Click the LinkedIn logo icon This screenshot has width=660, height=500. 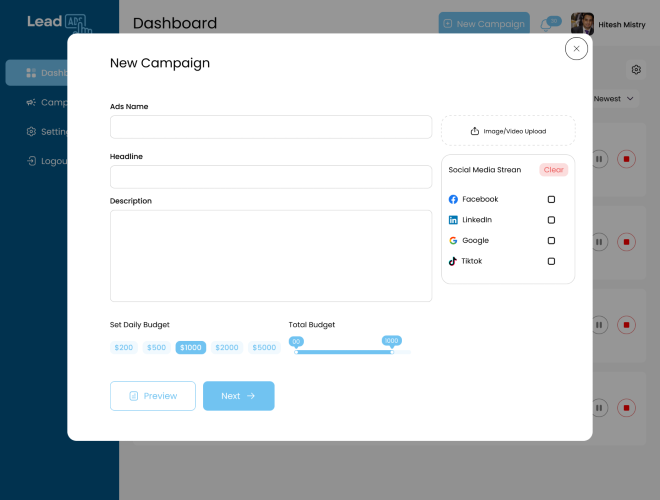point(453,220)
